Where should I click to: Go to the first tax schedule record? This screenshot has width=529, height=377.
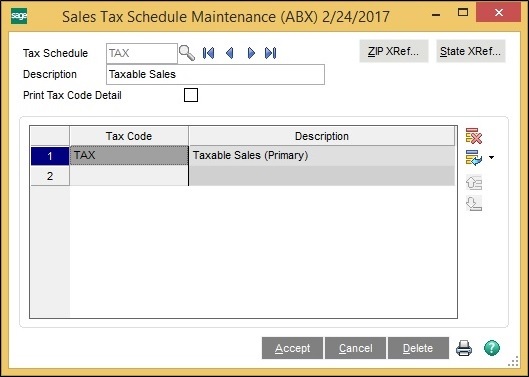208,53
